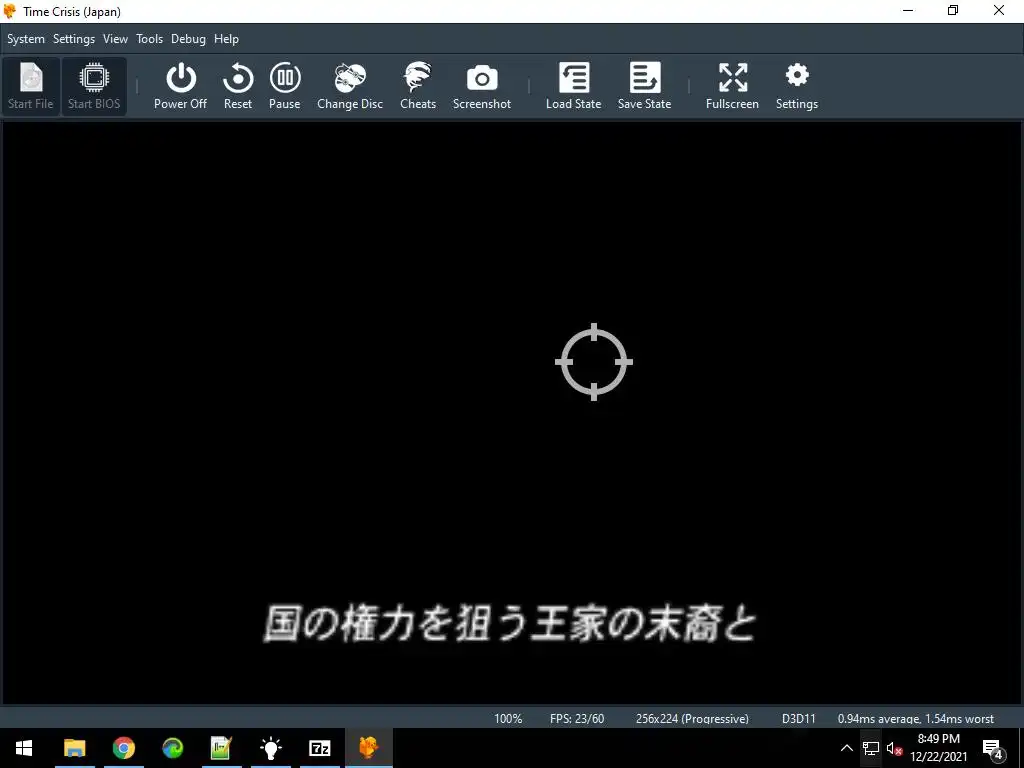The height and width of the screenshot is (768, 1024).
Task: Click the Japanese subtitle text in game
Action: click(509, 624)
